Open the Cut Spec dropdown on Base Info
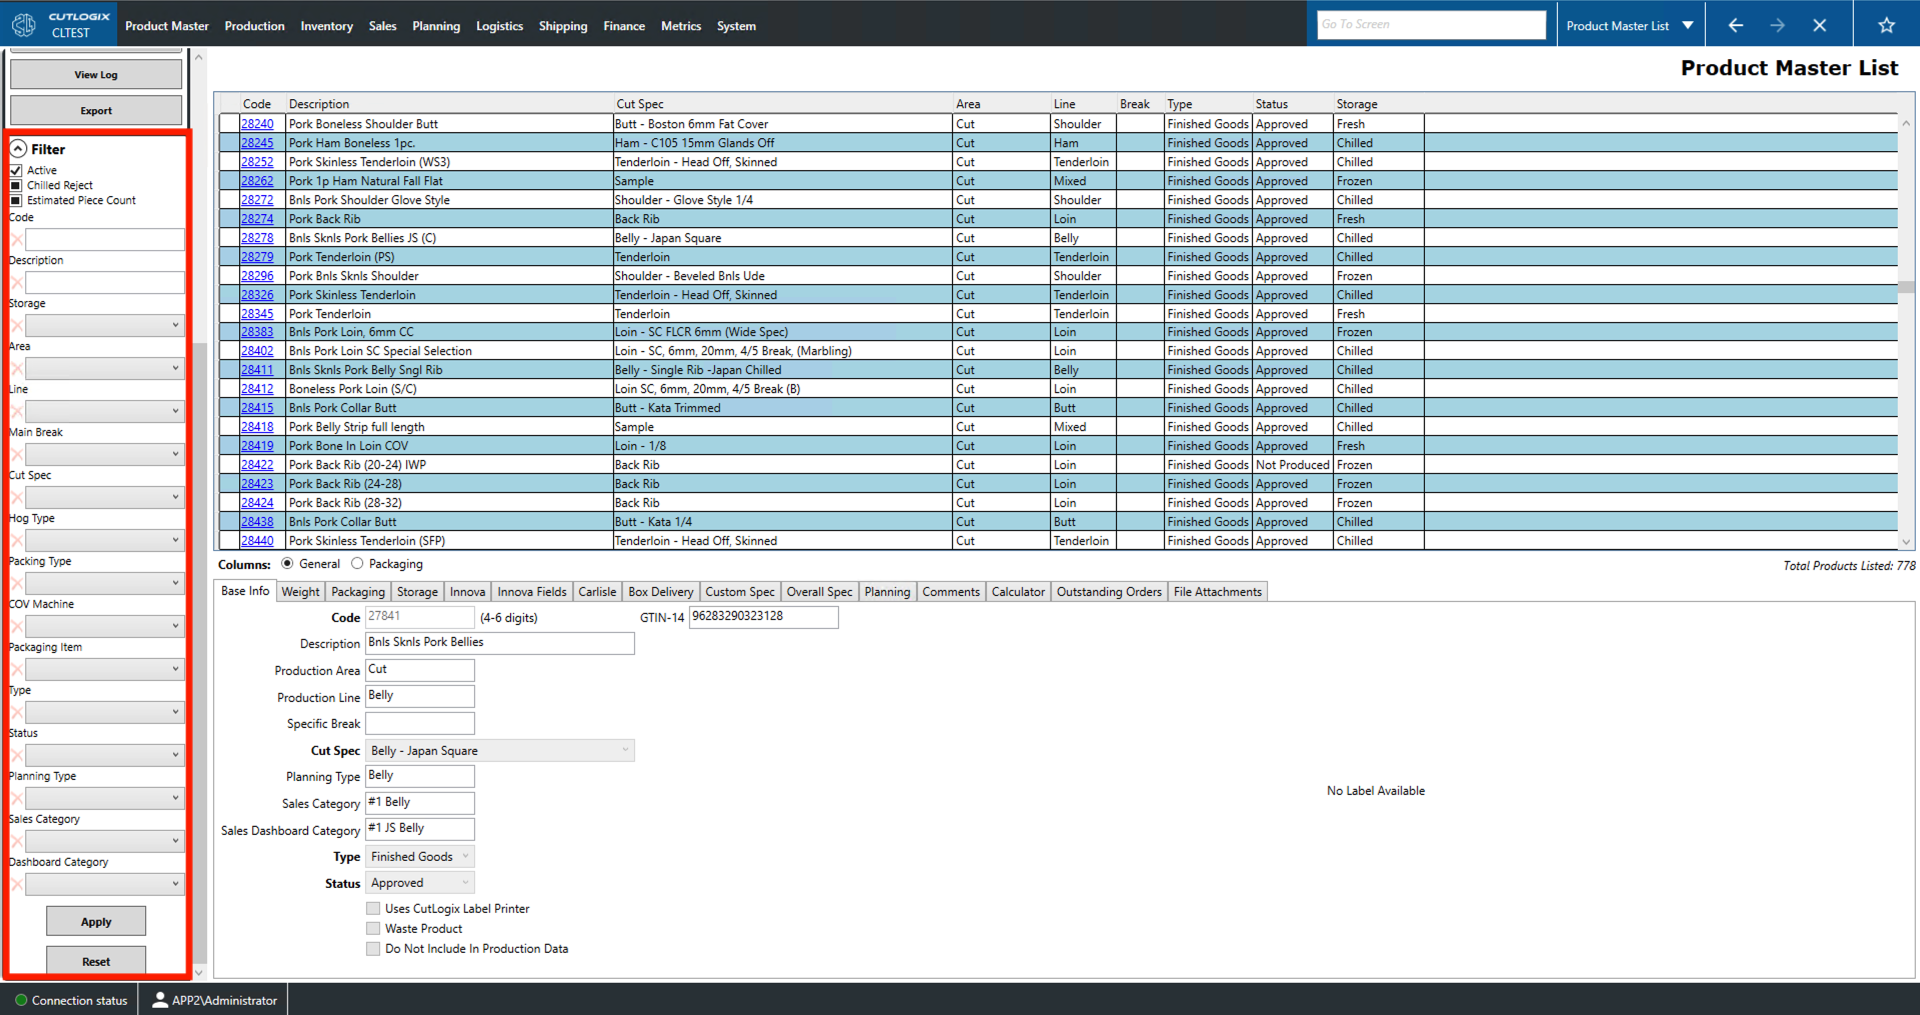 pos(624,750)
